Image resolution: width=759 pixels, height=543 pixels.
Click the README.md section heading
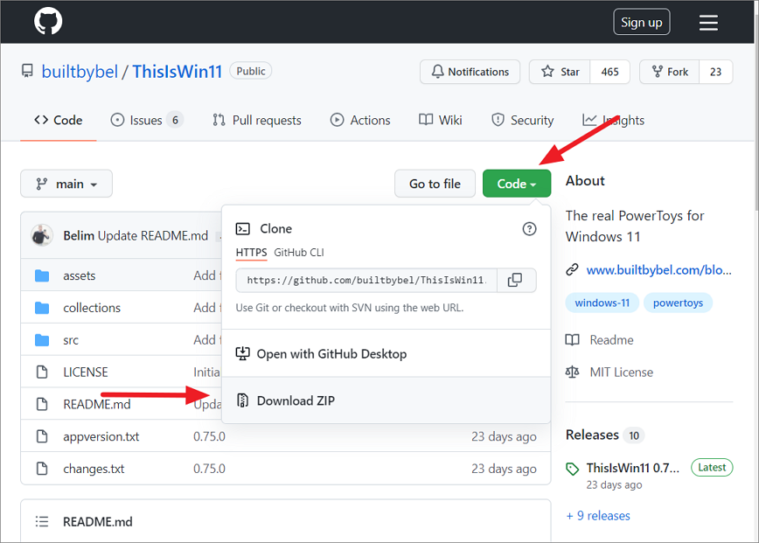(x=98, y=522)
